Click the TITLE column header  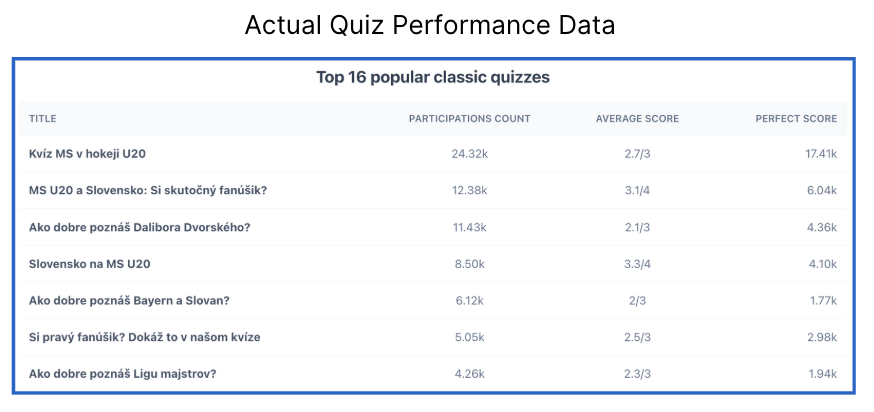tap(42, 119)
